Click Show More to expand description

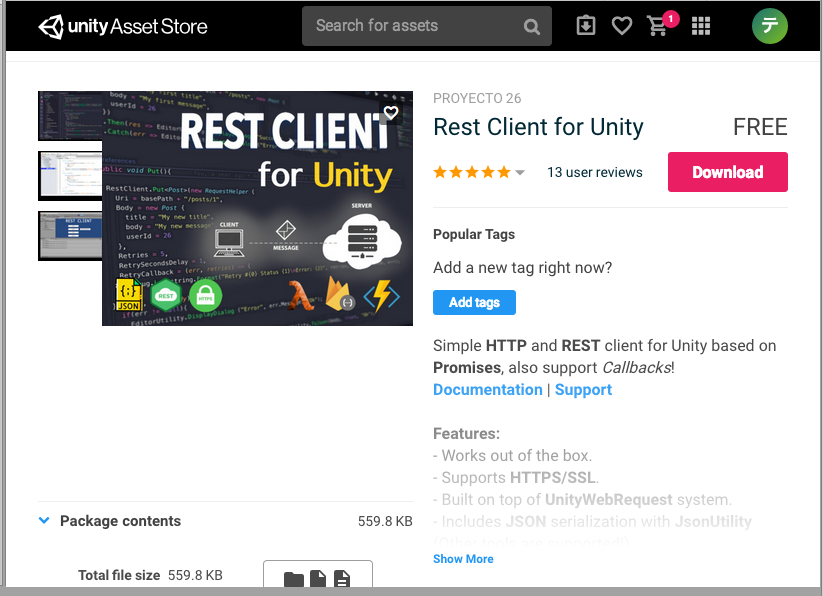[463, 559]
